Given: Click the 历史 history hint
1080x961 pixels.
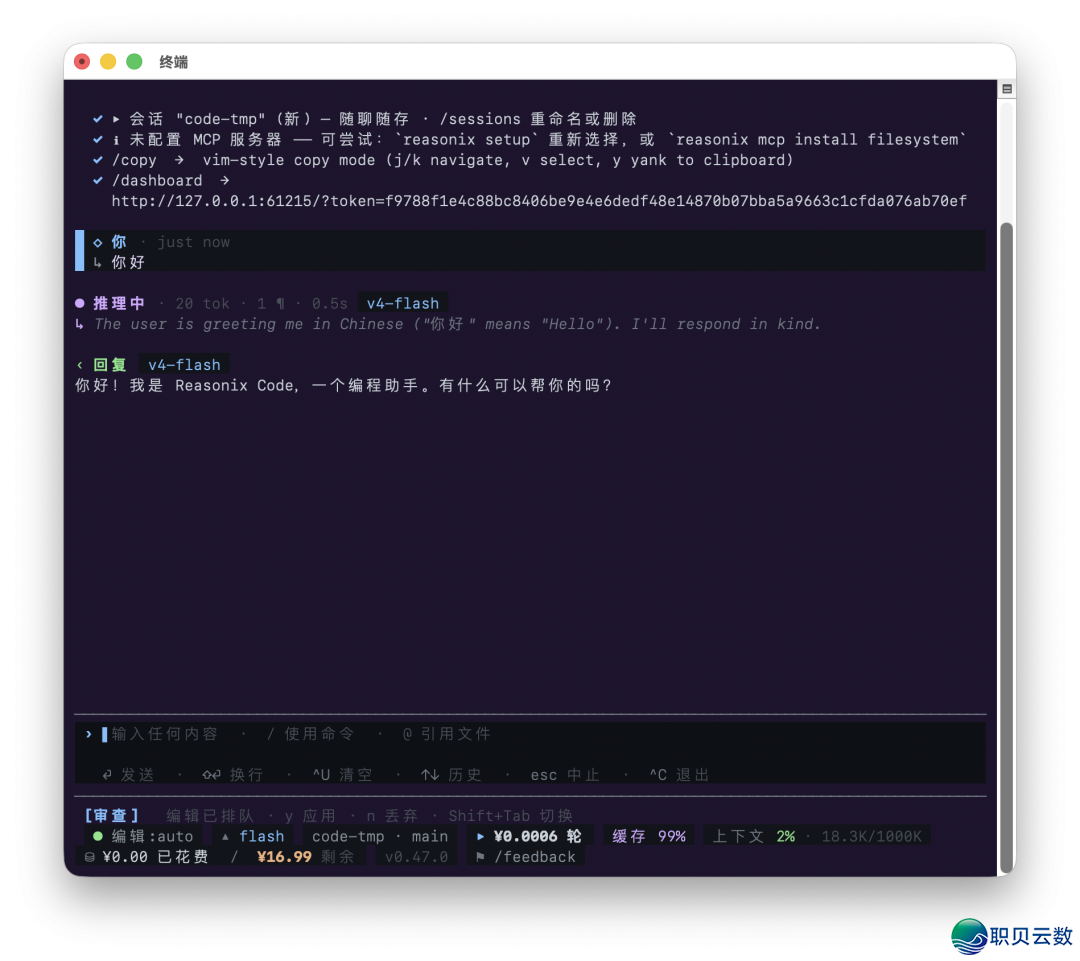Looking at the screenshot, I should [451, 775].
